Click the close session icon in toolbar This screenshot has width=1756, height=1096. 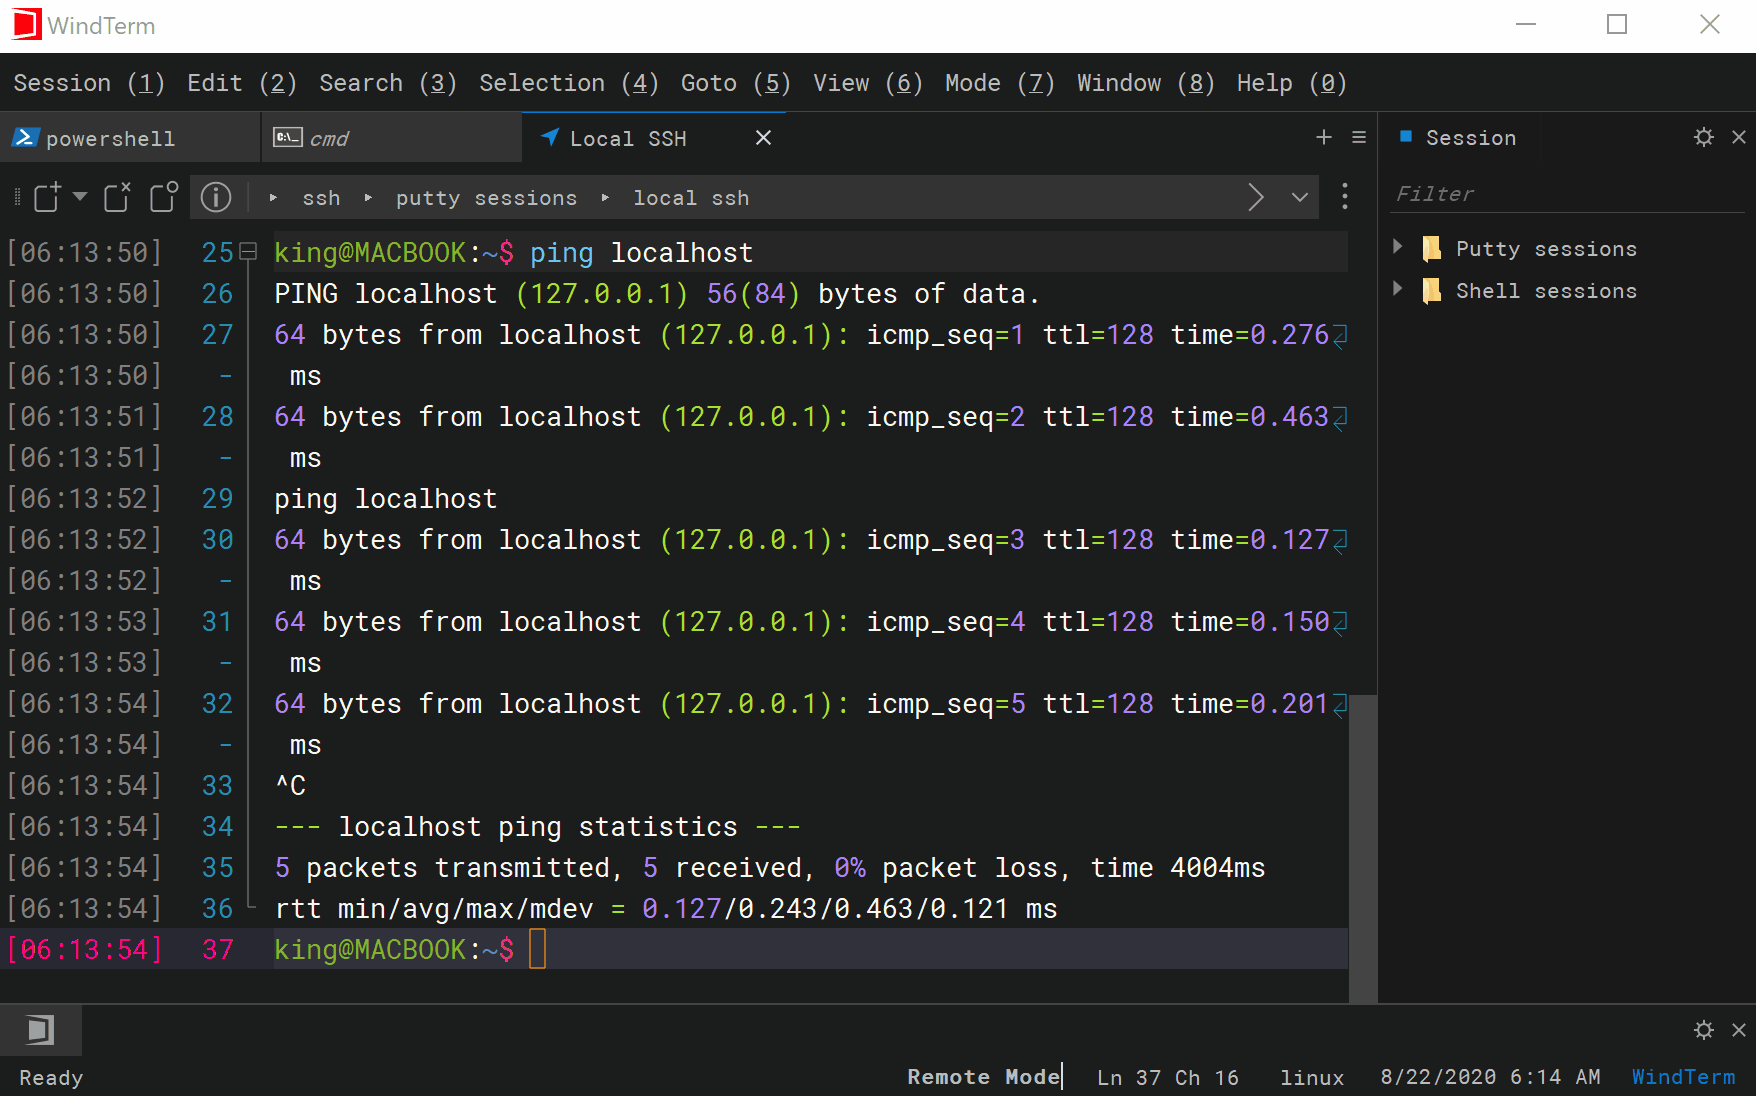click(x=117, y=197)
